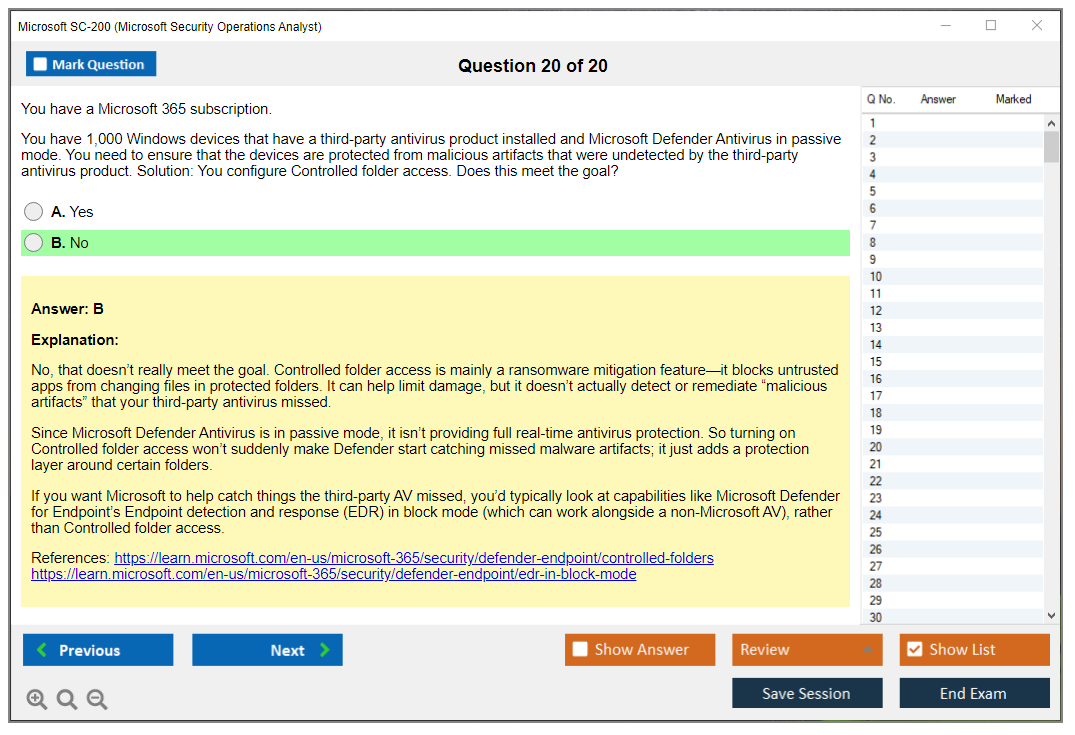The width and height of the screenshot is (1075, 735).
Task: Open the Review dropdown
Action: point(806,650)
